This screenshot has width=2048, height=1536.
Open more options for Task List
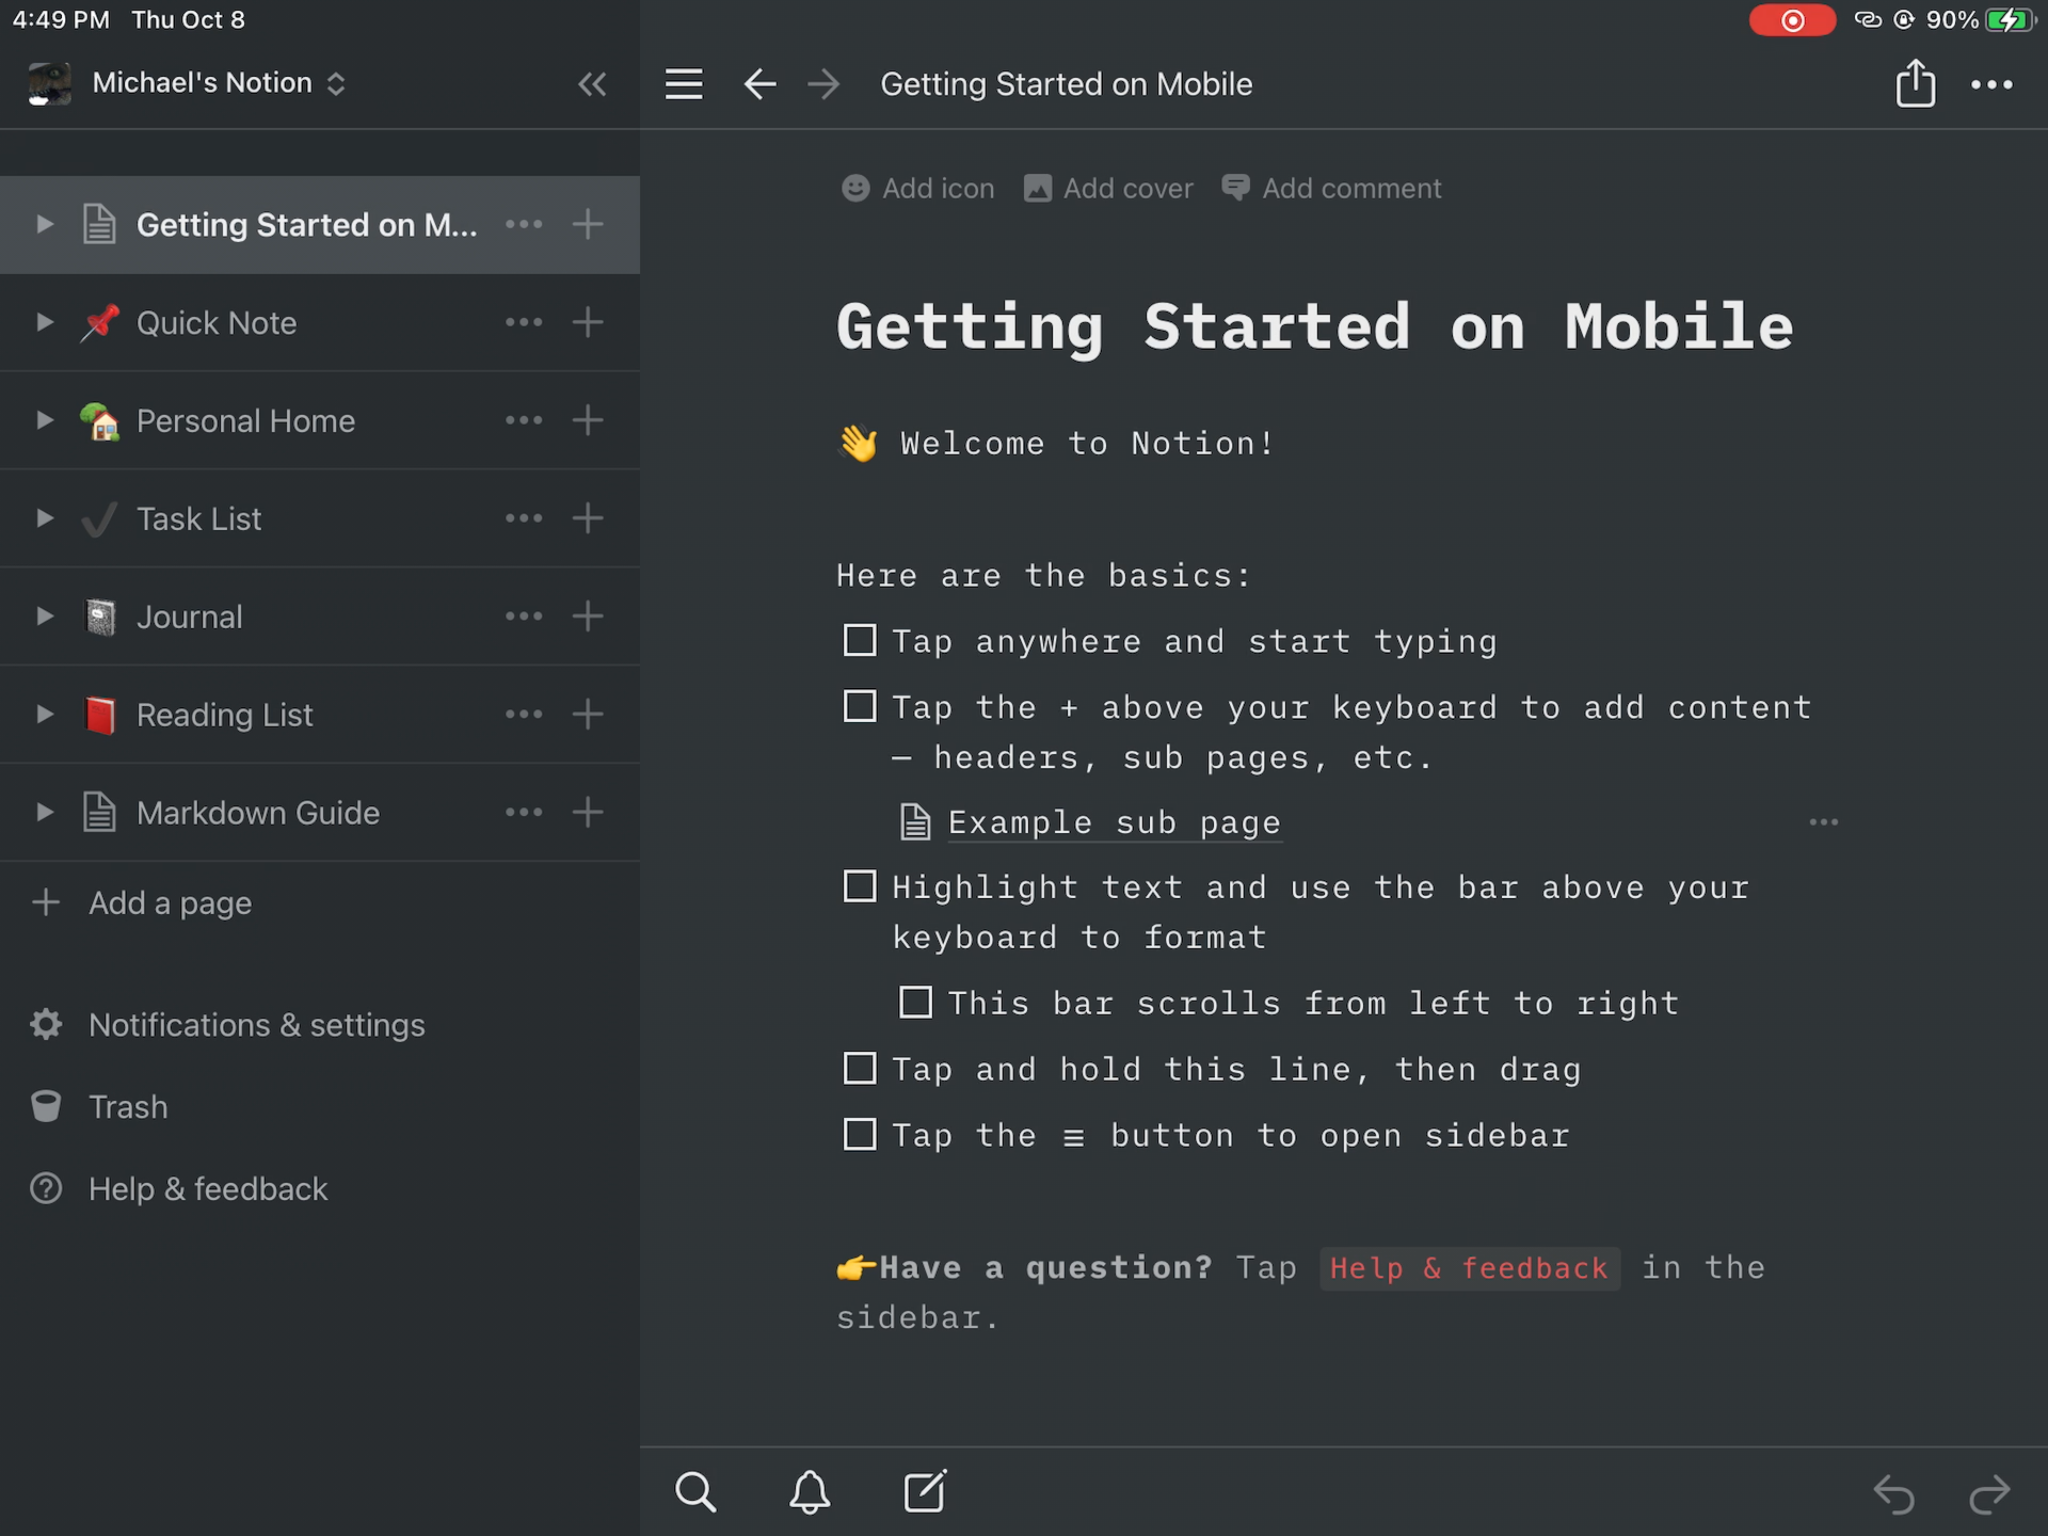pyautogui.click(x=524, y=518)
